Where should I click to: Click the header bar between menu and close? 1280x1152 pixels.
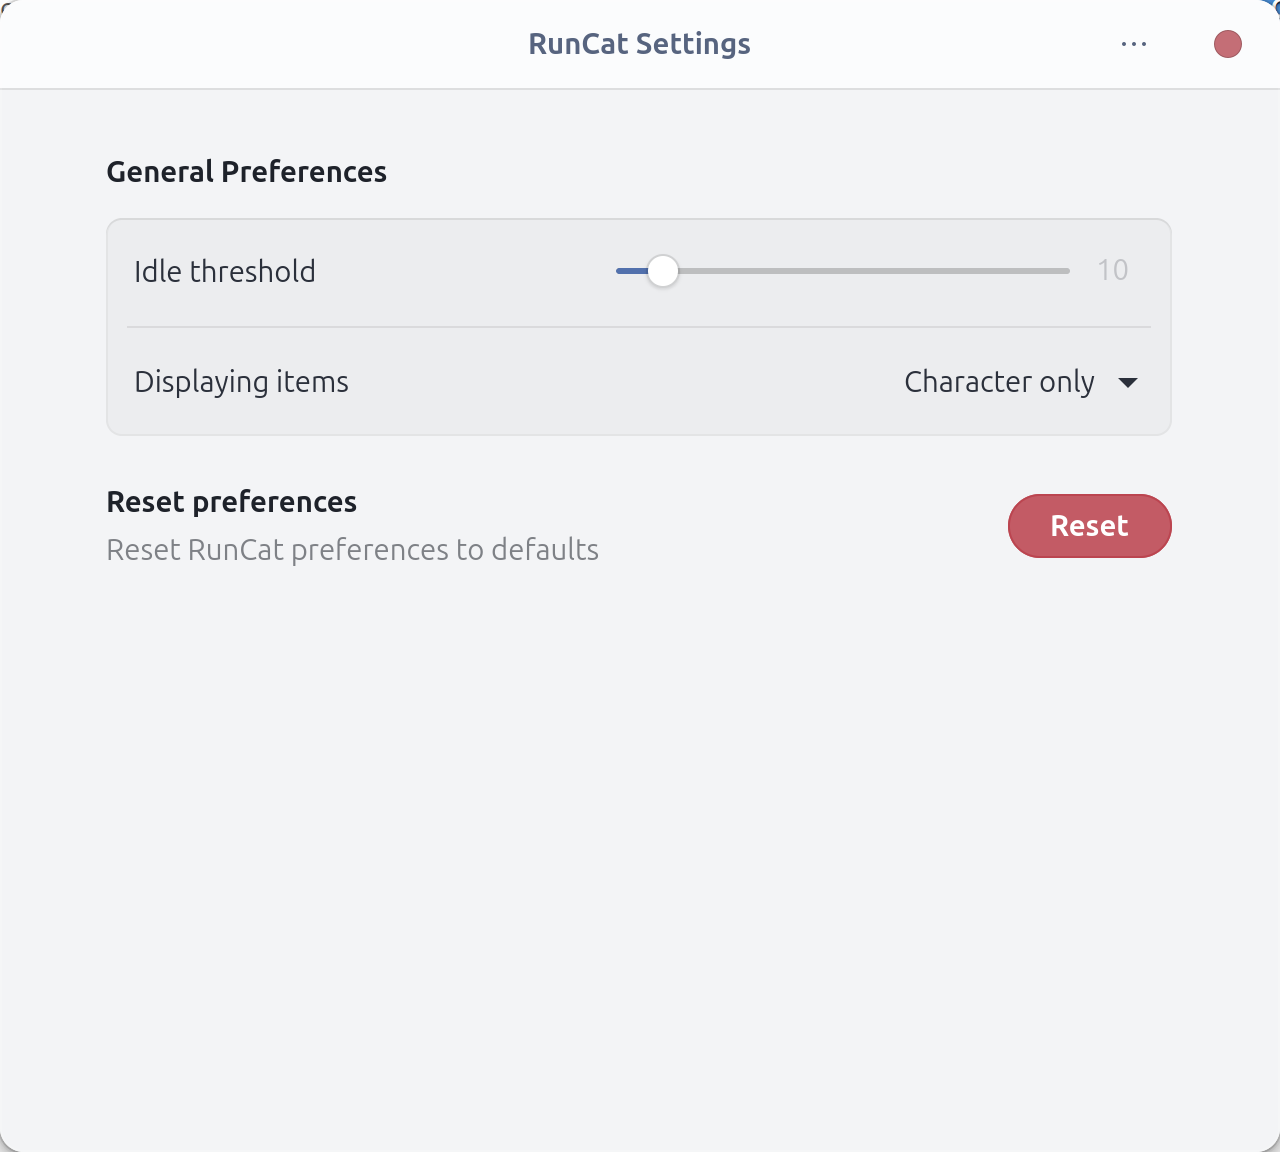[1180, 44]
